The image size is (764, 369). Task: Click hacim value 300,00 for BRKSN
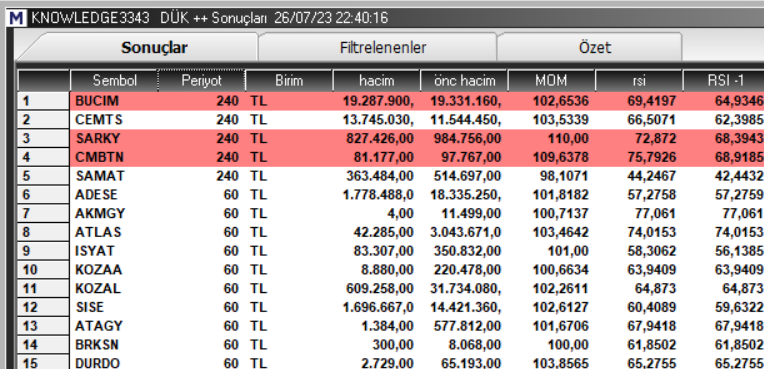[x=393, y=345]
